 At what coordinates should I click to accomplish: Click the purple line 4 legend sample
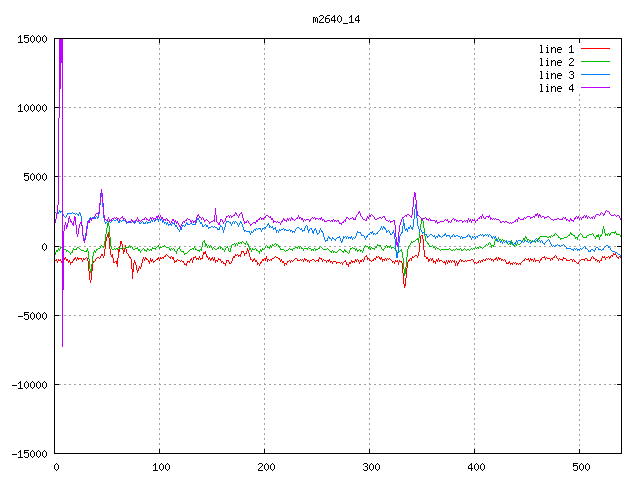(x=596, y=88)
